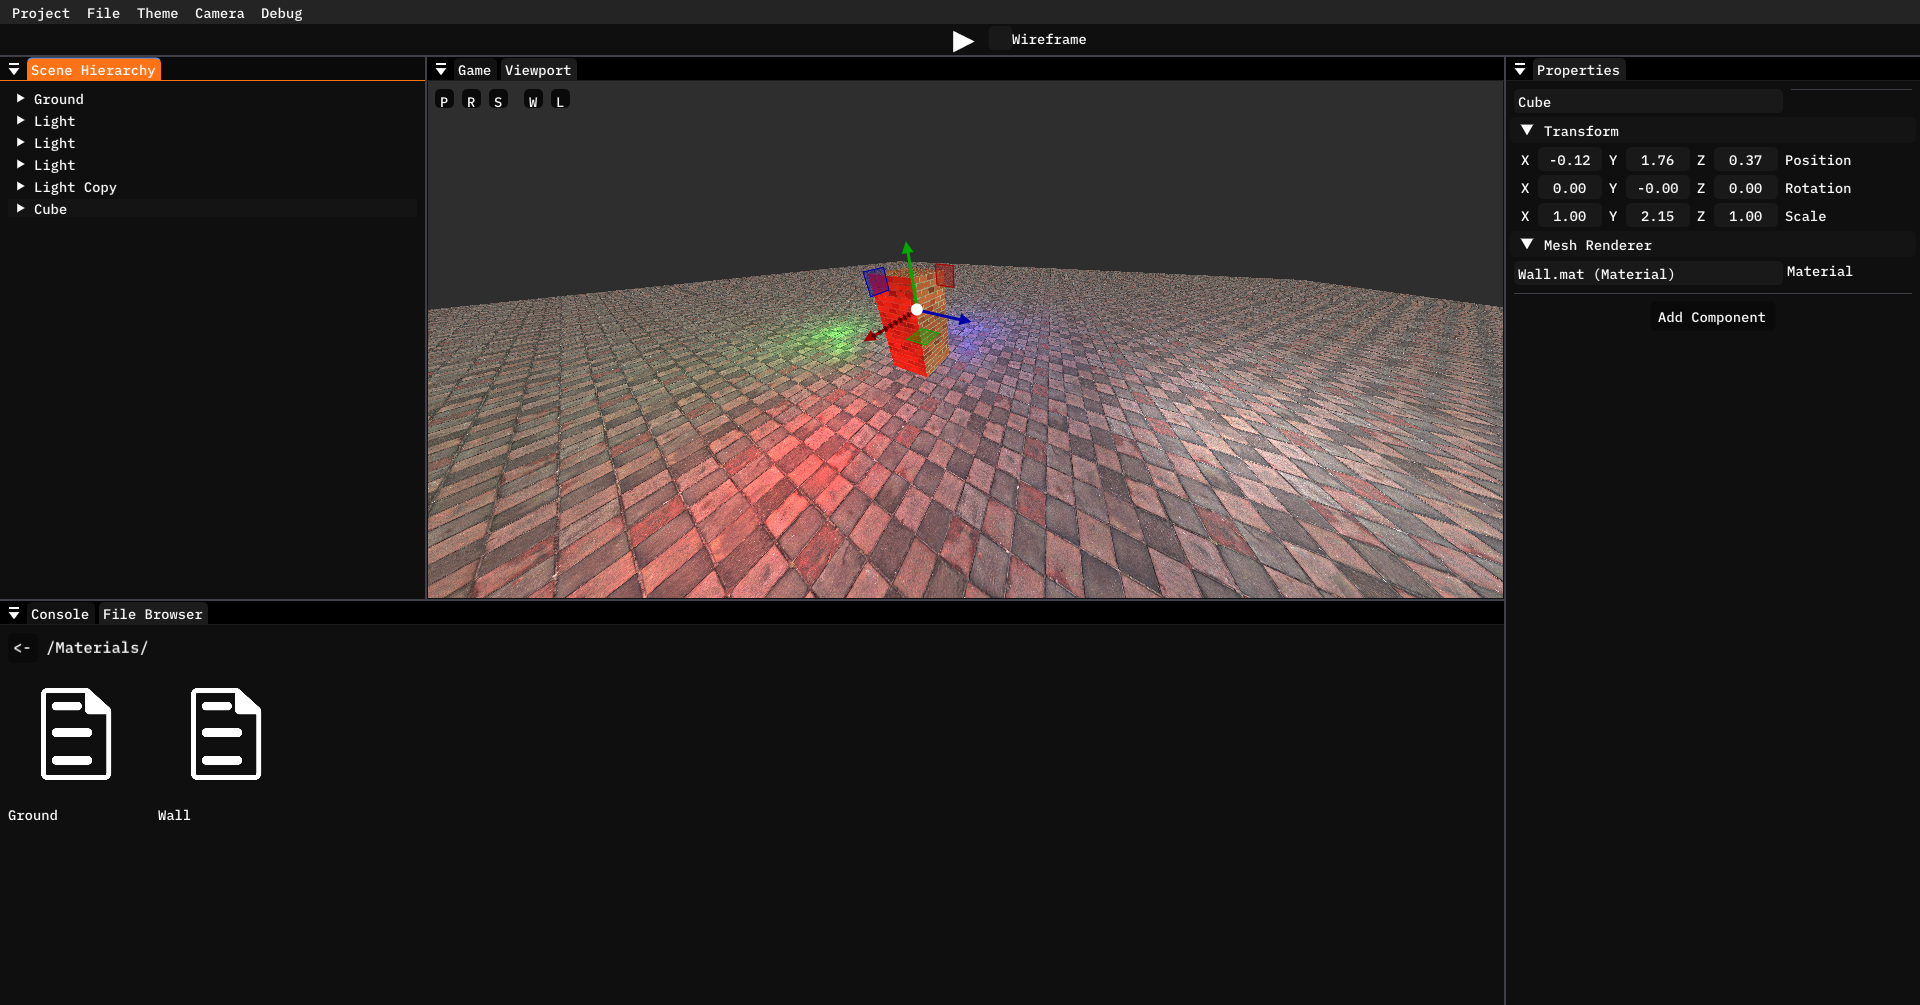Select the S scale gizmo tool

tap(498, 101)
